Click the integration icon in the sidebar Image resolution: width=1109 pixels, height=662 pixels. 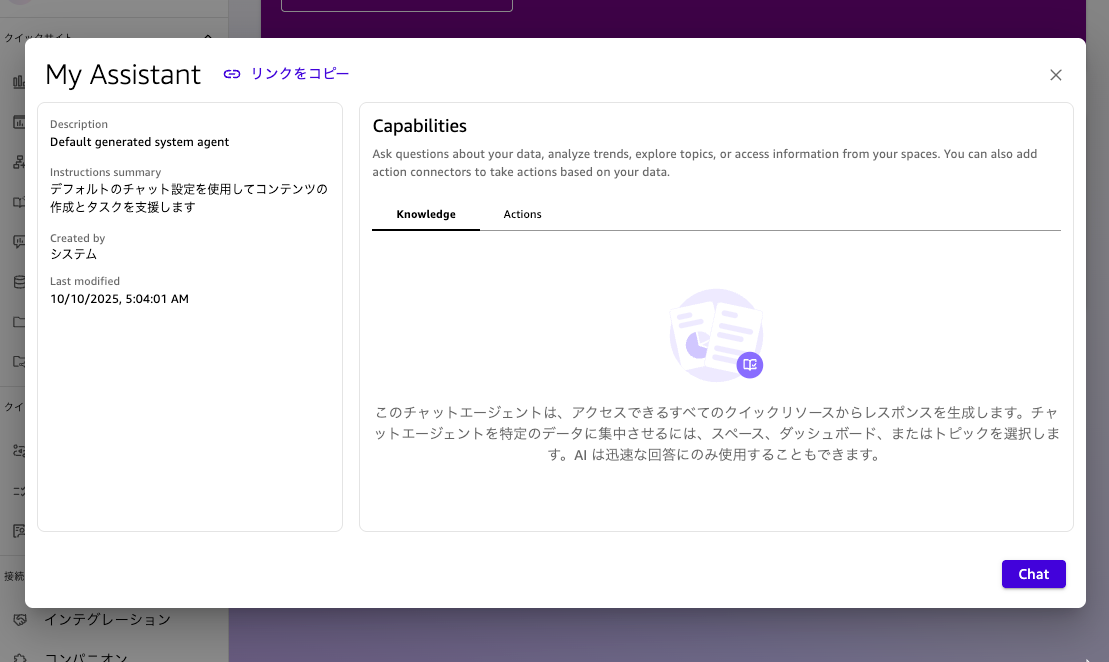[x=19, y=620]
